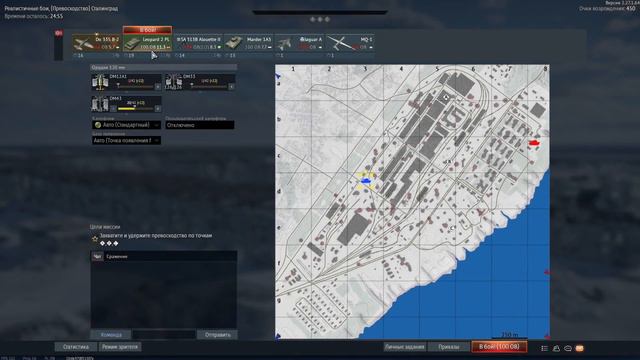
Task: Open the 'Статистика' statistics panel
Action: coord(76,347)
